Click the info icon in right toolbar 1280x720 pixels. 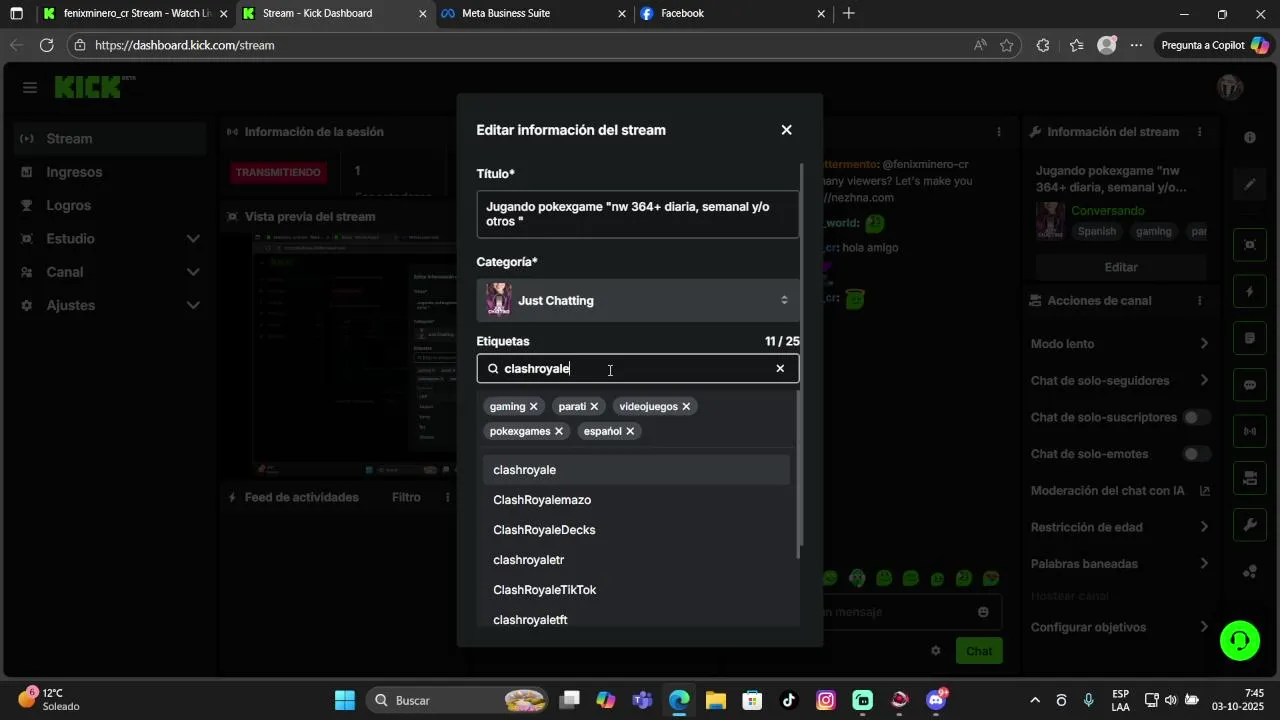pyautogui.click(x=1250, y=138)
